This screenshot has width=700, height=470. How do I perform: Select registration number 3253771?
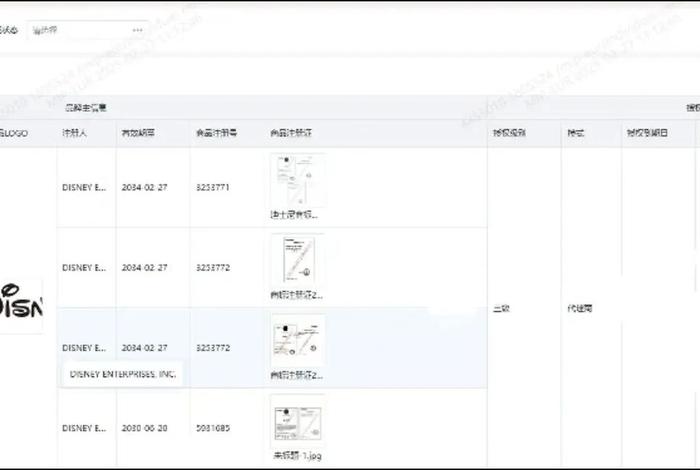(212, 187)
